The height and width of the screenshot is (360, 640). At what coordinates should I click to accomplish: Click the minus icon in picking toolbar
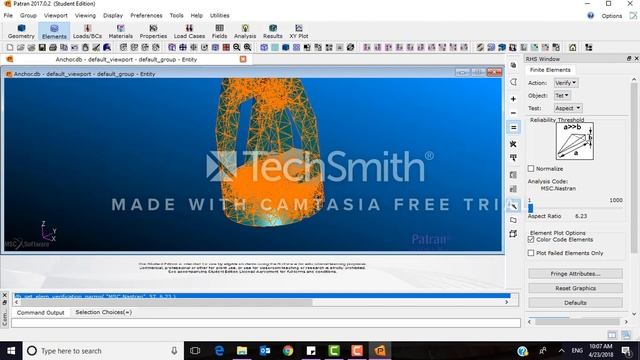click(513, 113)
